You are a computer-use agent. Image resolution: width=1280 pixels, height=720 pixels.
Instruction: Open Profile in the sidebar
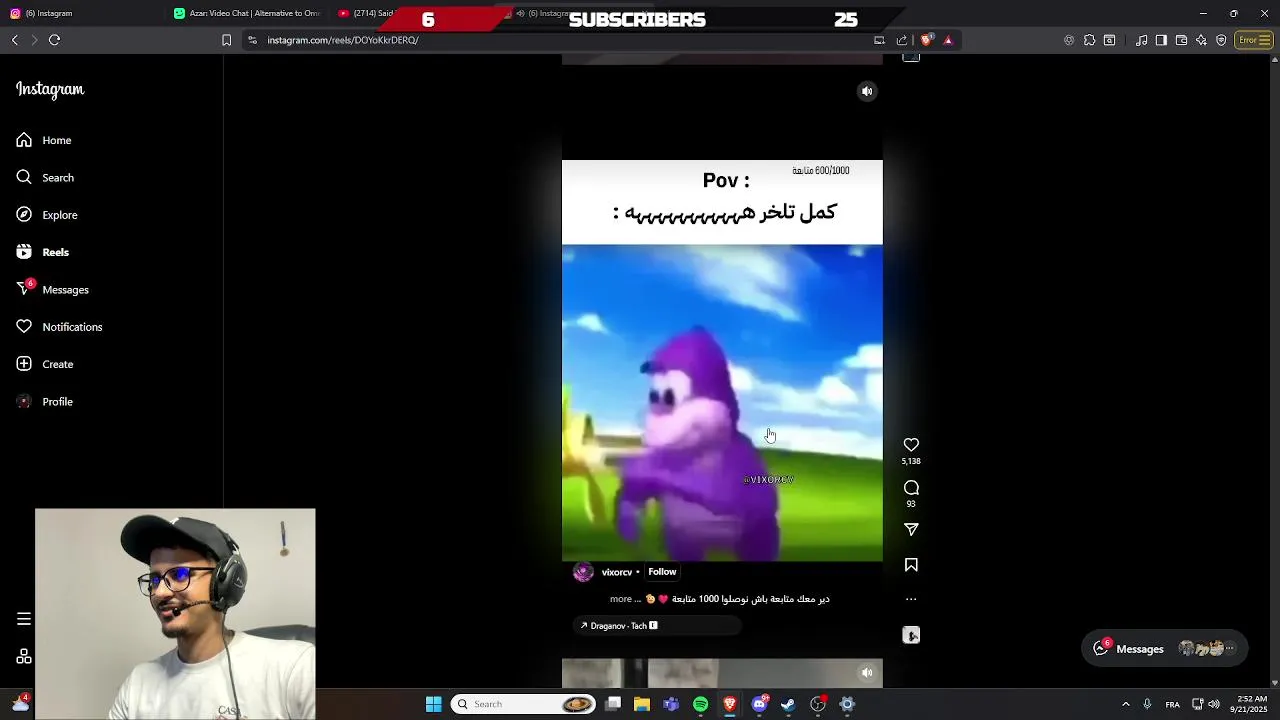45,401
